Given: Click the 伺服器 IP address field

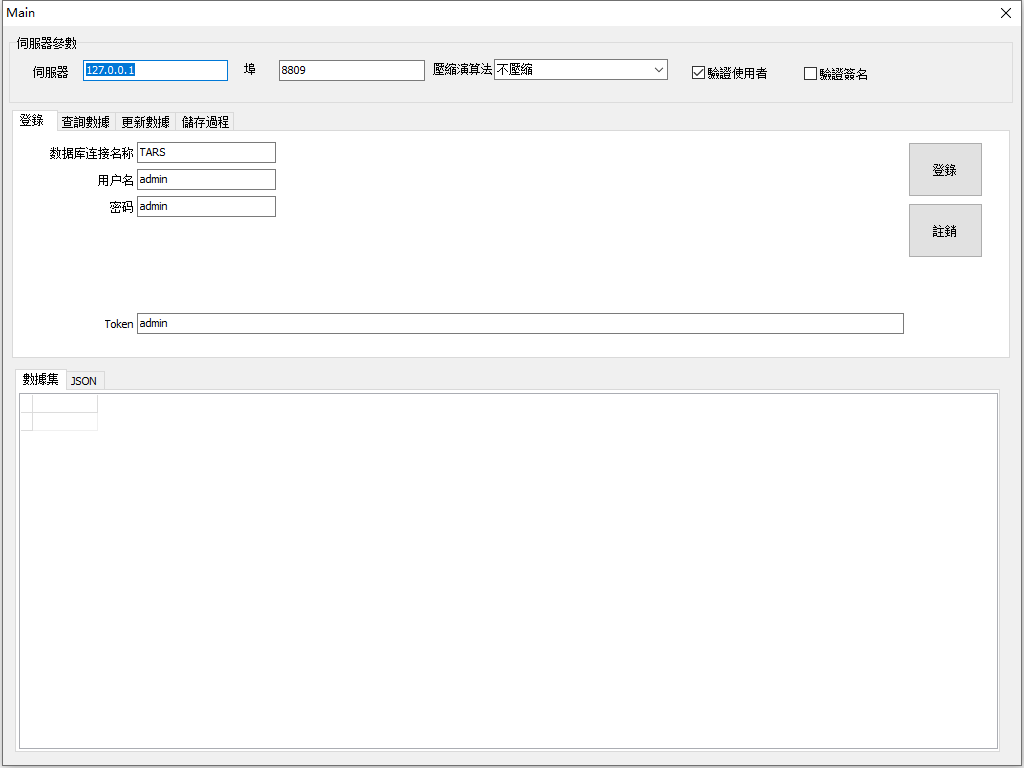Looking at the screenshot, I should (x=155, y=71).
